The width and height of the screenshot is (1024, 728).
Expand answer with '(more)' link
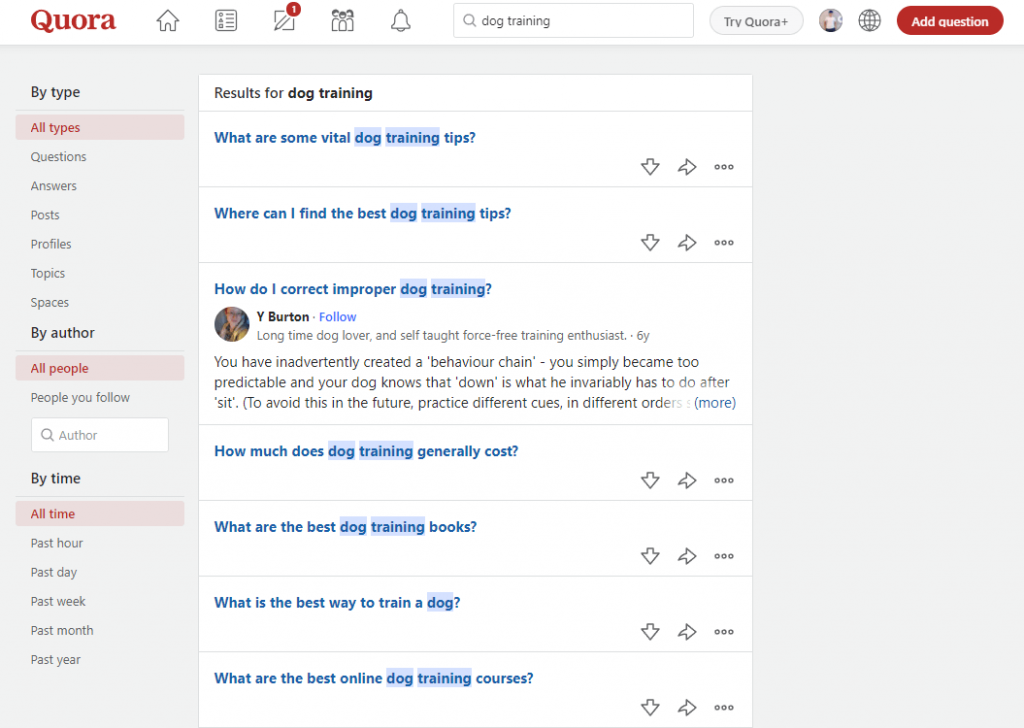point(715,403)
